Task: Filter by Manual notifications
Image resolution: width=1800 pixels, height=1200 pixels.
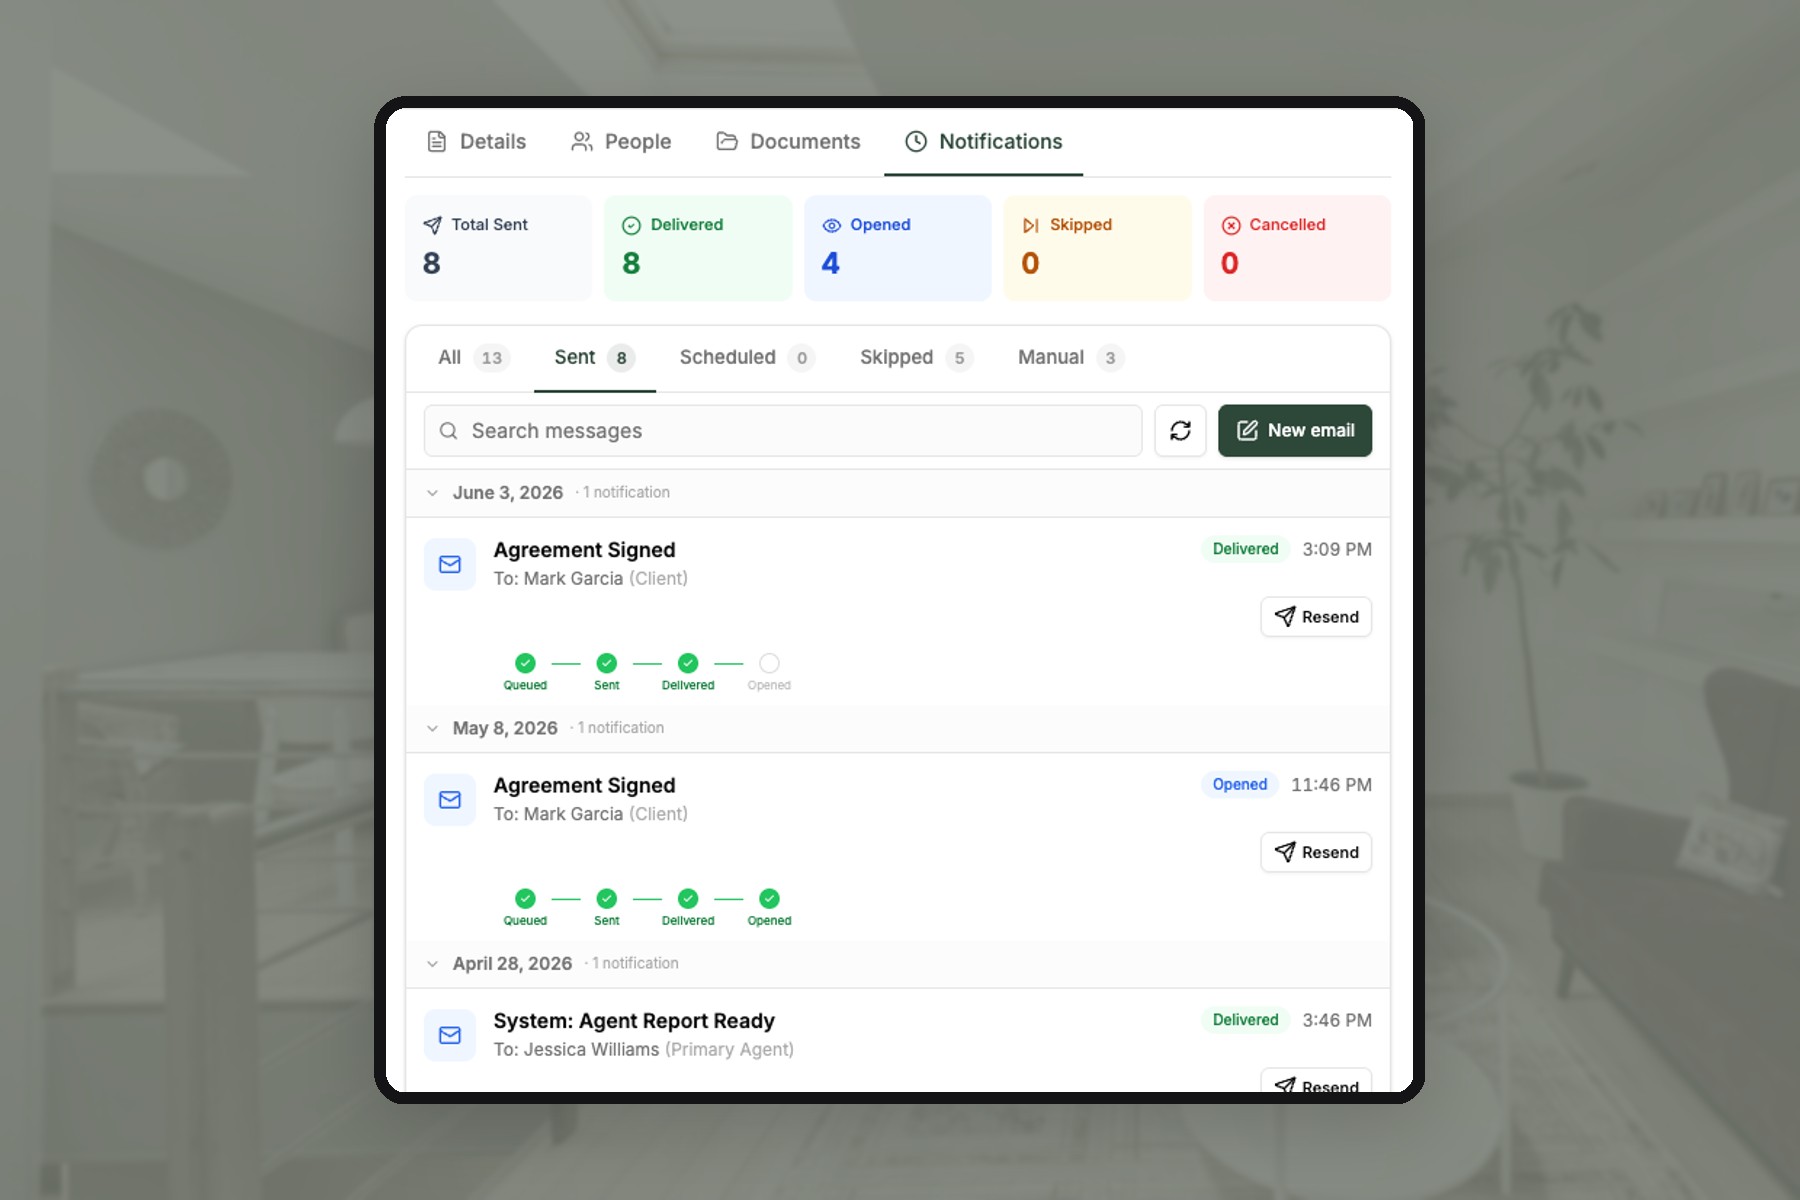Action: pyautogui.click(x=1071, y=357)
